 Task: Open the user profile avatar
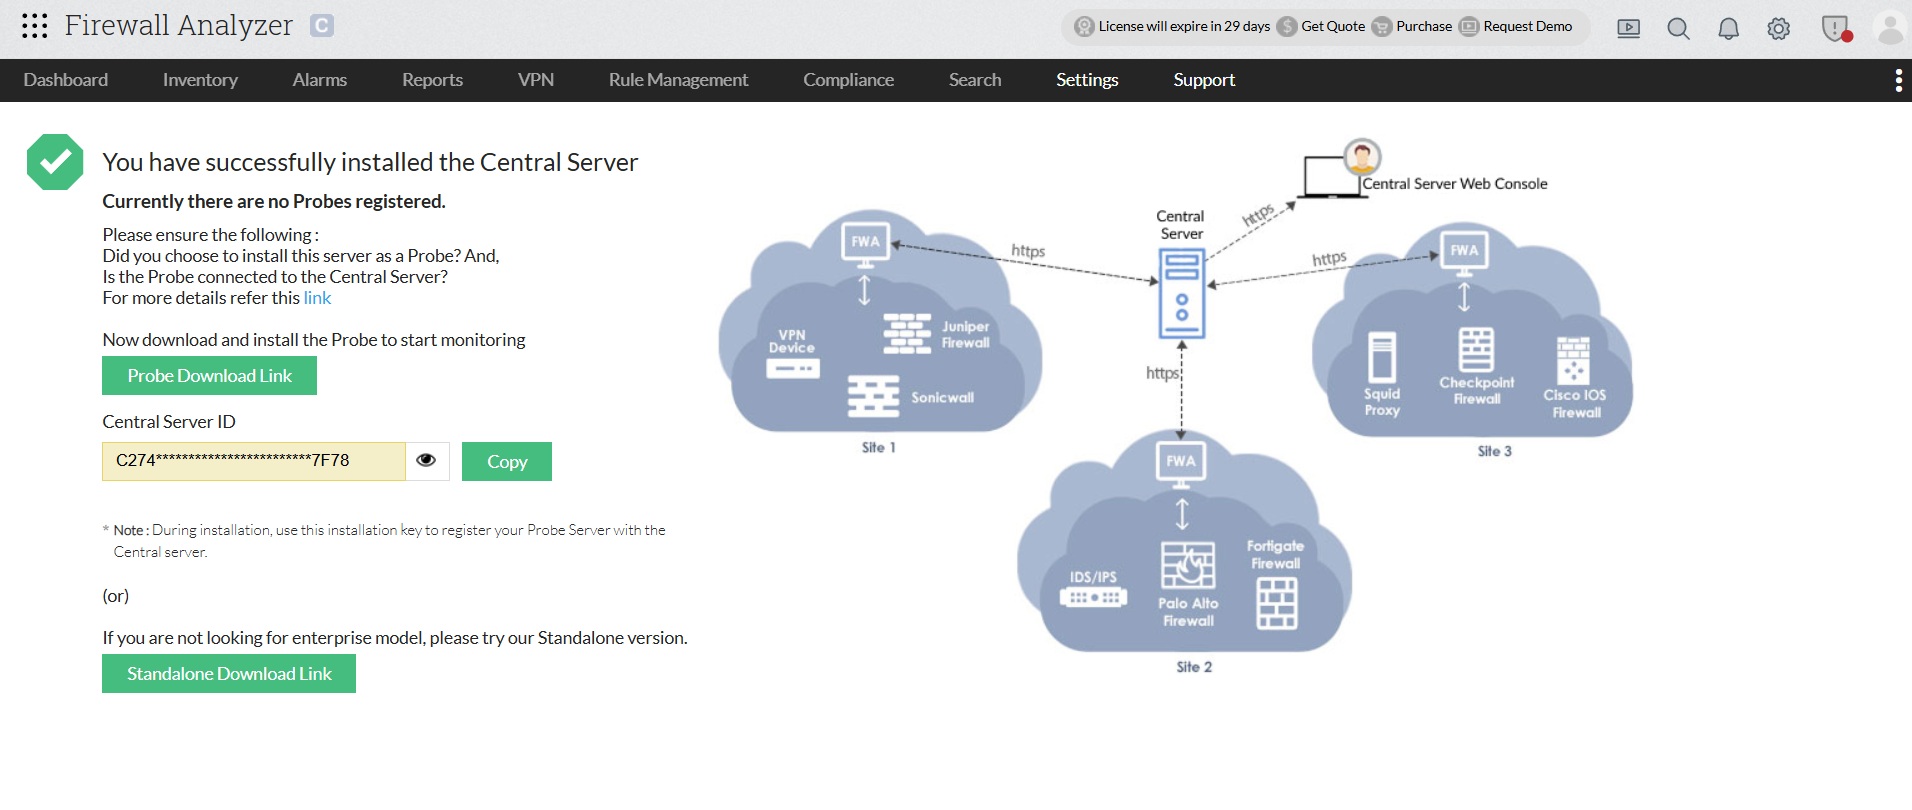(x=1890, y=28)
